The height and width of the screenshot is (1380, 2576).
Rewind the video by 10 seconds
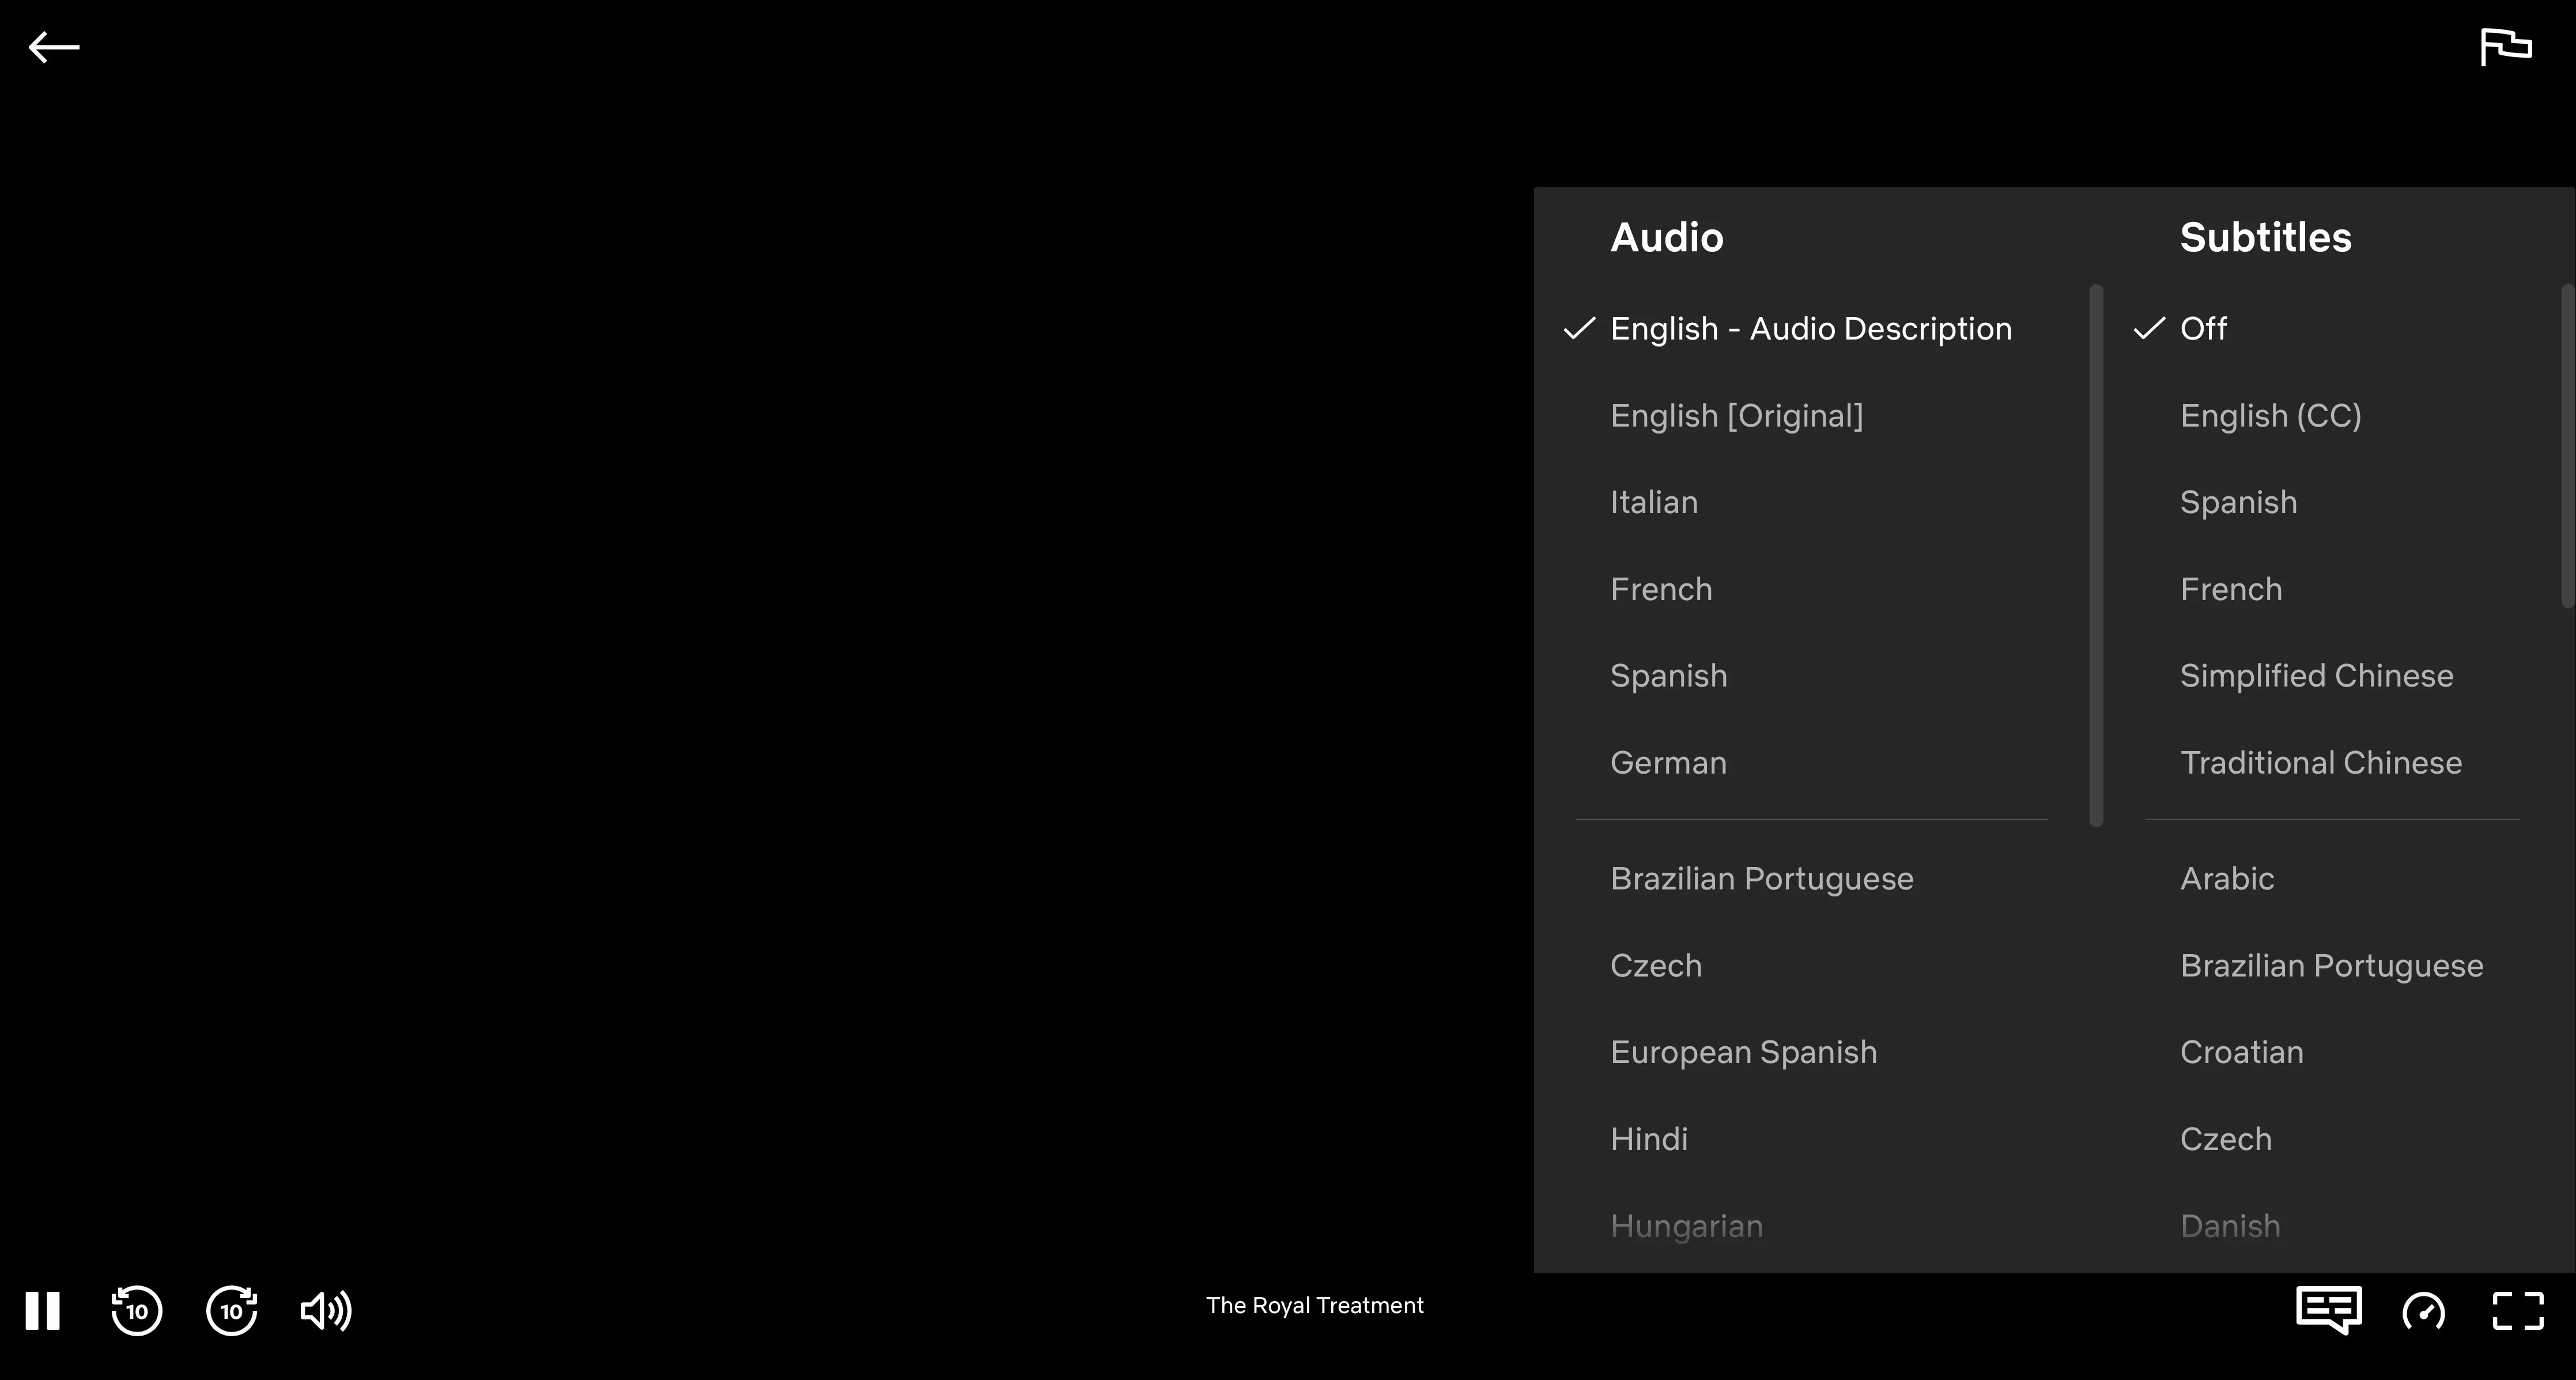tap(136, 1311)
